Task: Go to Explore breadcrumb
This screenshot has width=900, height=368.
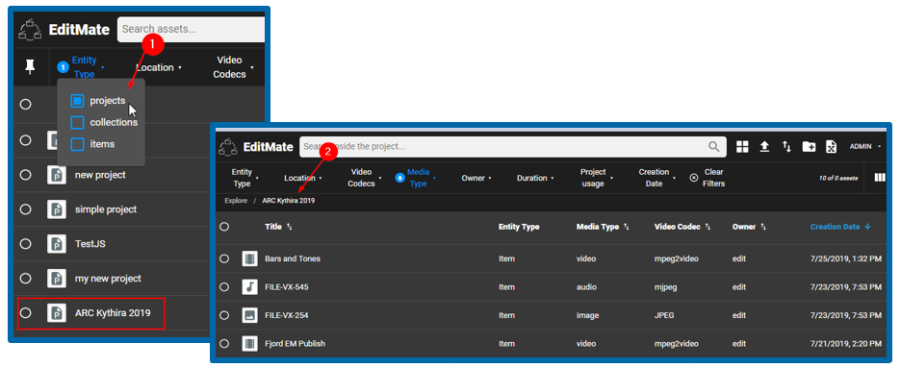Action: (236, 201)
